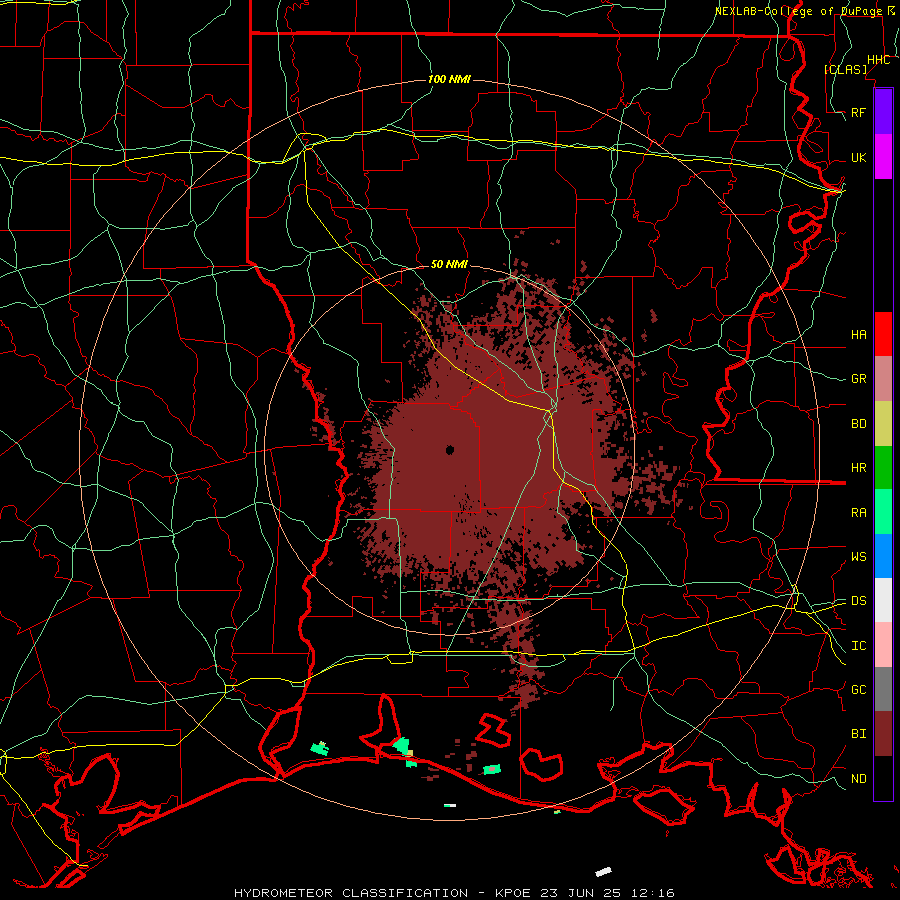The image size is (900, 900).
Task: Click the blue WS legend swatch
Action: [x=883, y=556]
